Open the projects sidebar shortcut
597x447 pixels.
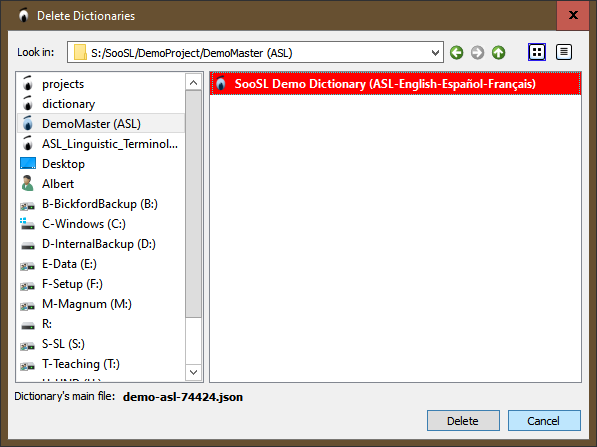tap(101, 84)
